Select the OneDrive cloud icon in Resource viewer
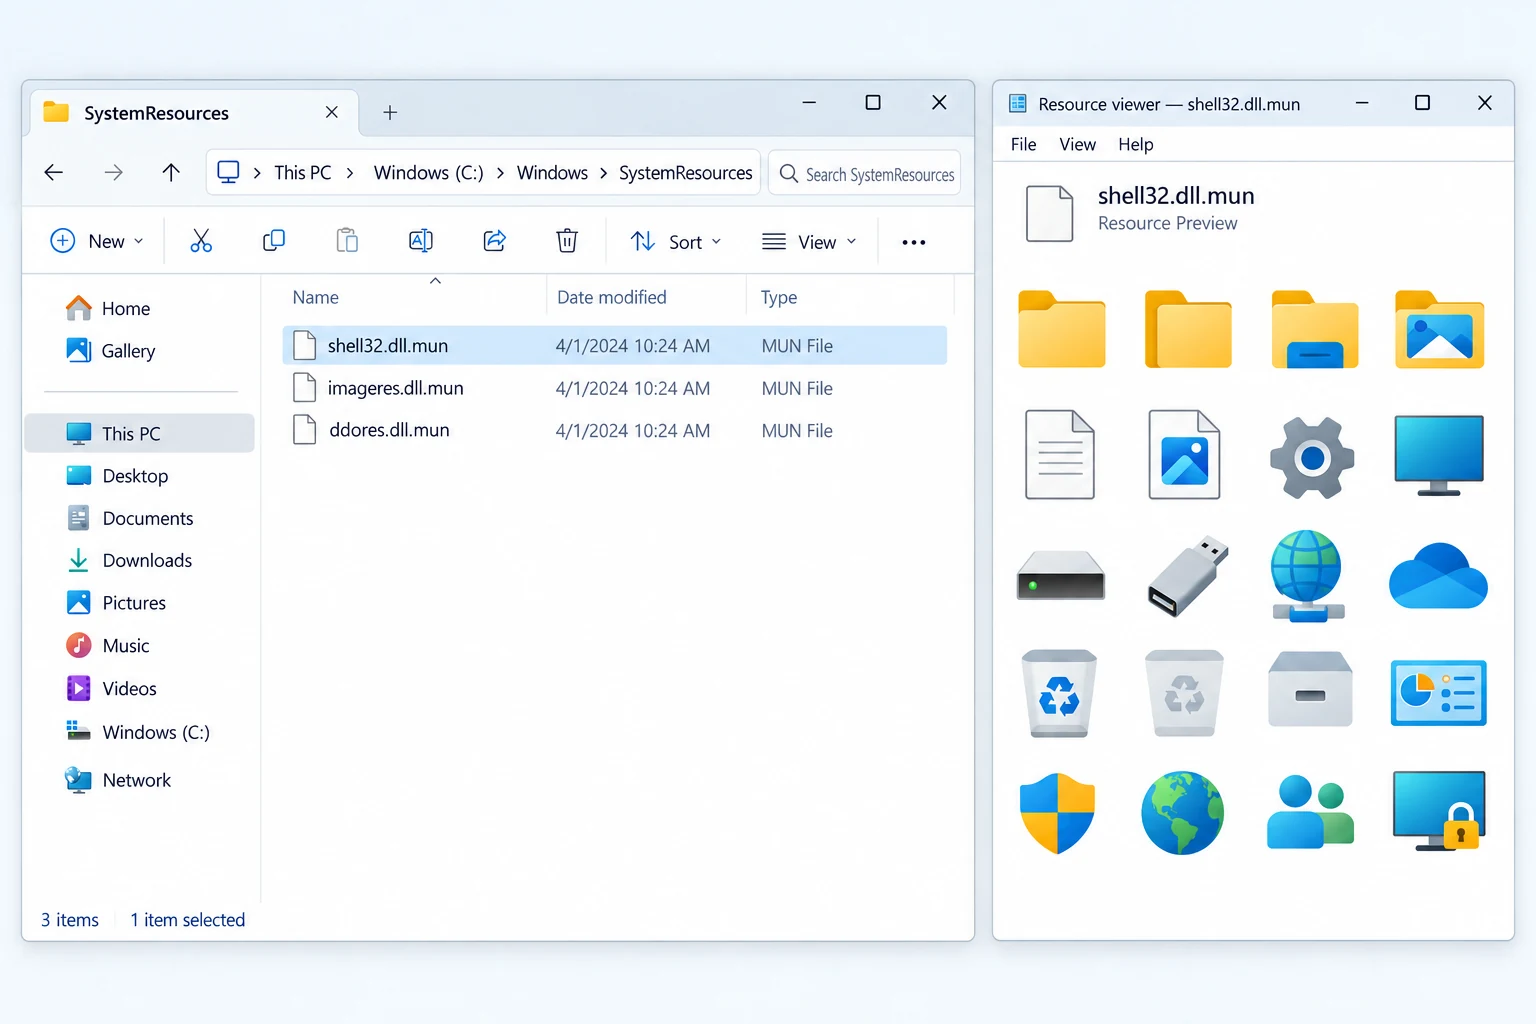 [1438, 576]
